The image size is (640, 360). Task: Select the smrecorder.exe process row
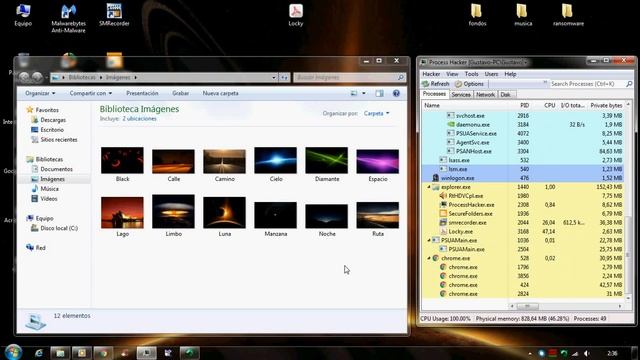click(x=522, y=222)
